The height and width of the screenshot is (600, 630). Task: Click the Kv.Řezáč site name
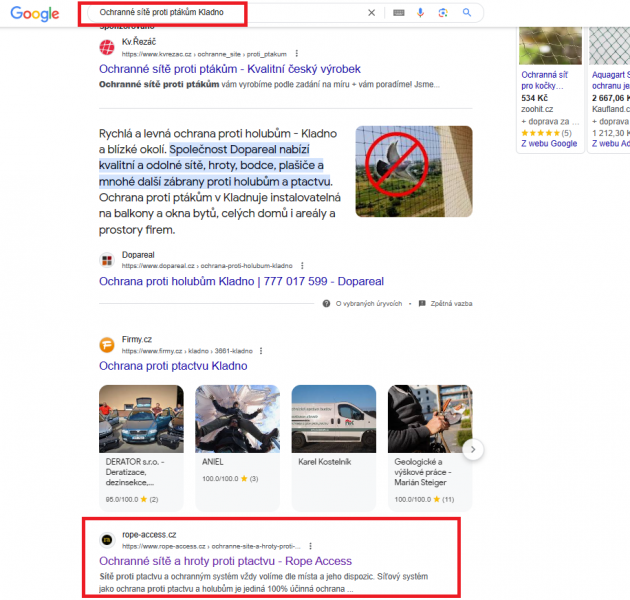coord(139,42)
